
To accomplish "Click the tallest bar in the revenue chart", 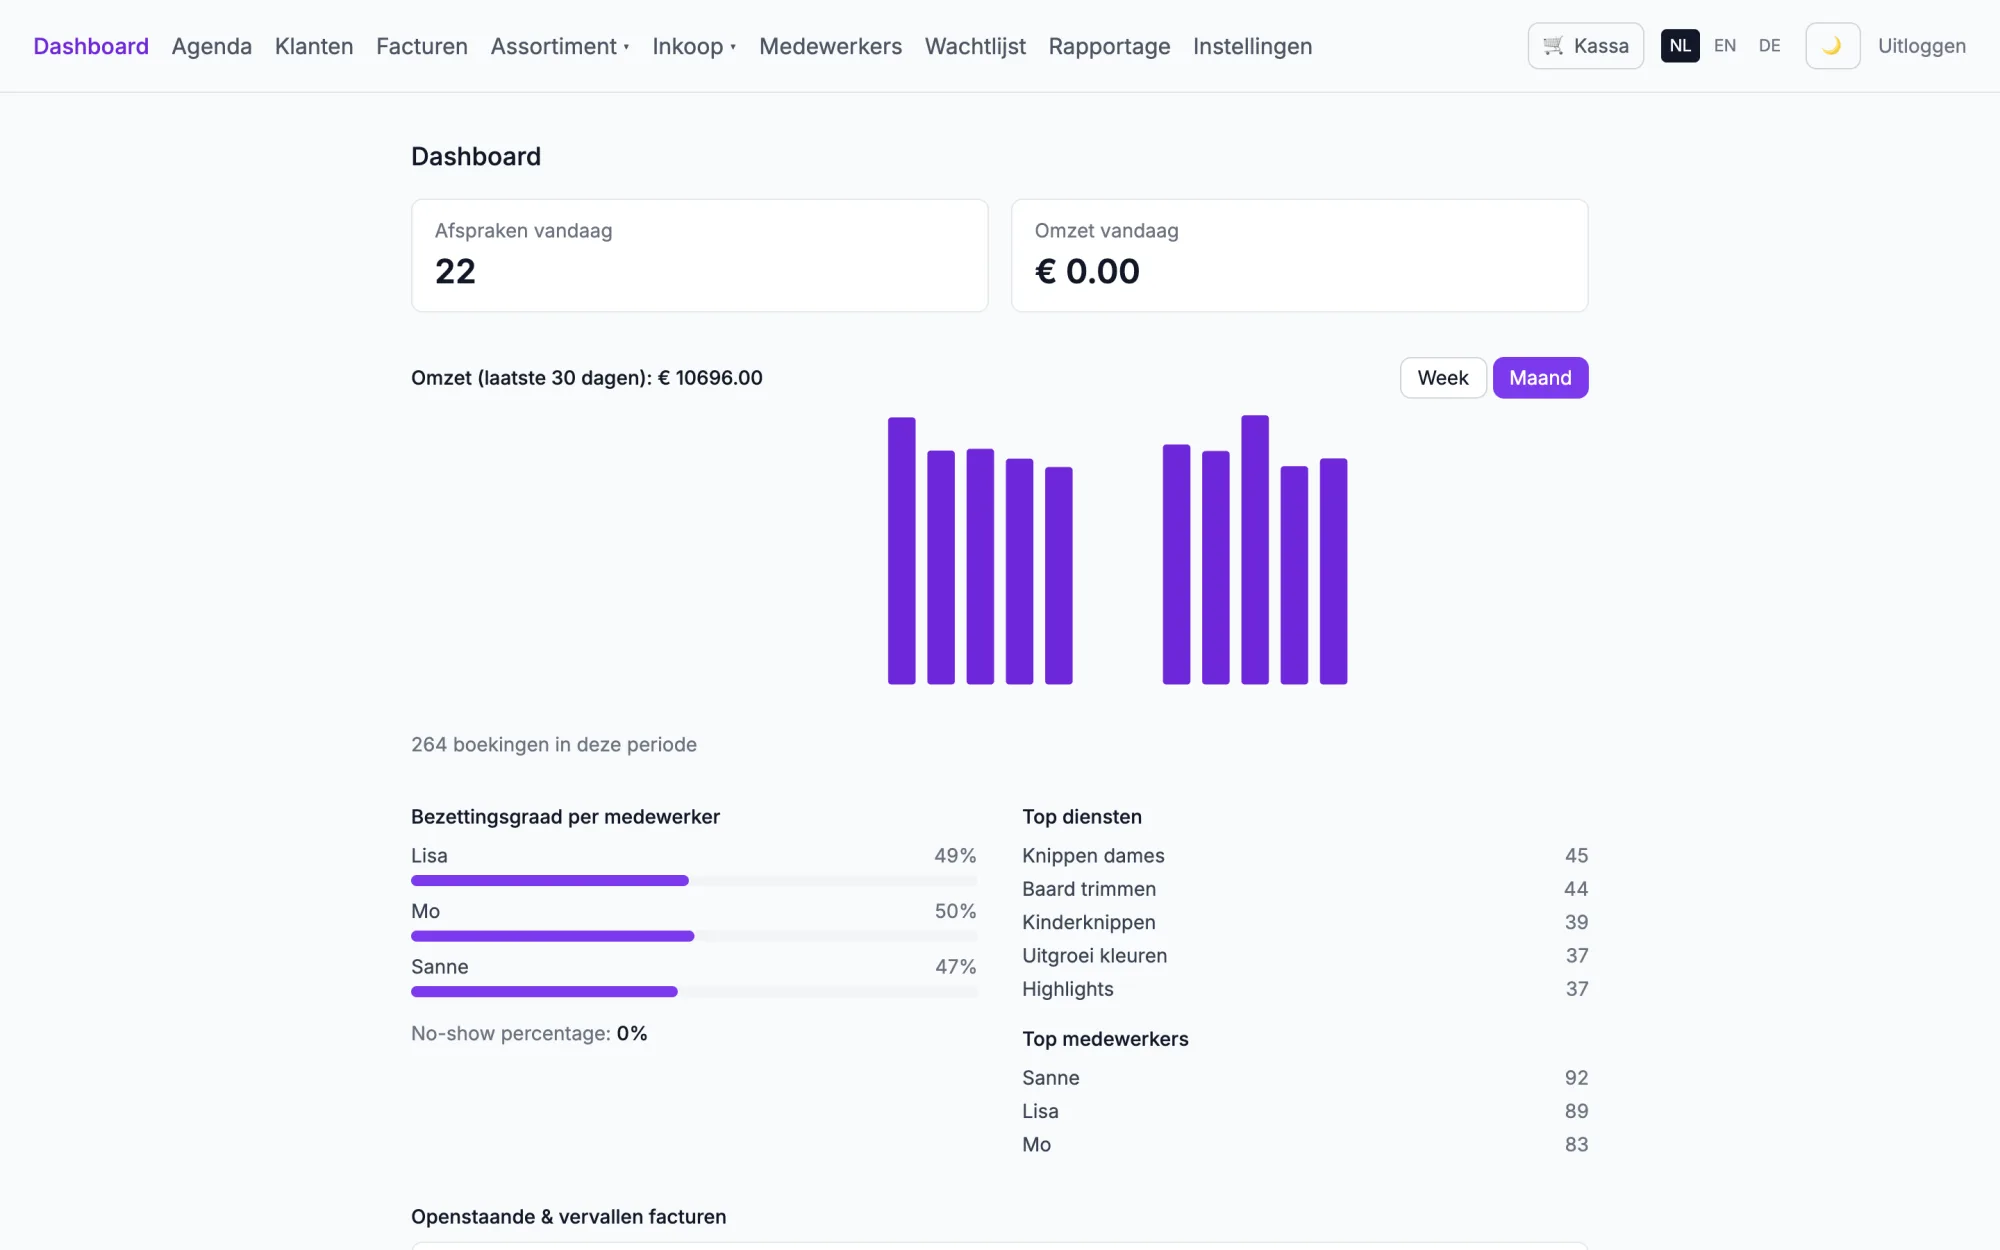I will pyautogui.click(x=1255, y=550).
